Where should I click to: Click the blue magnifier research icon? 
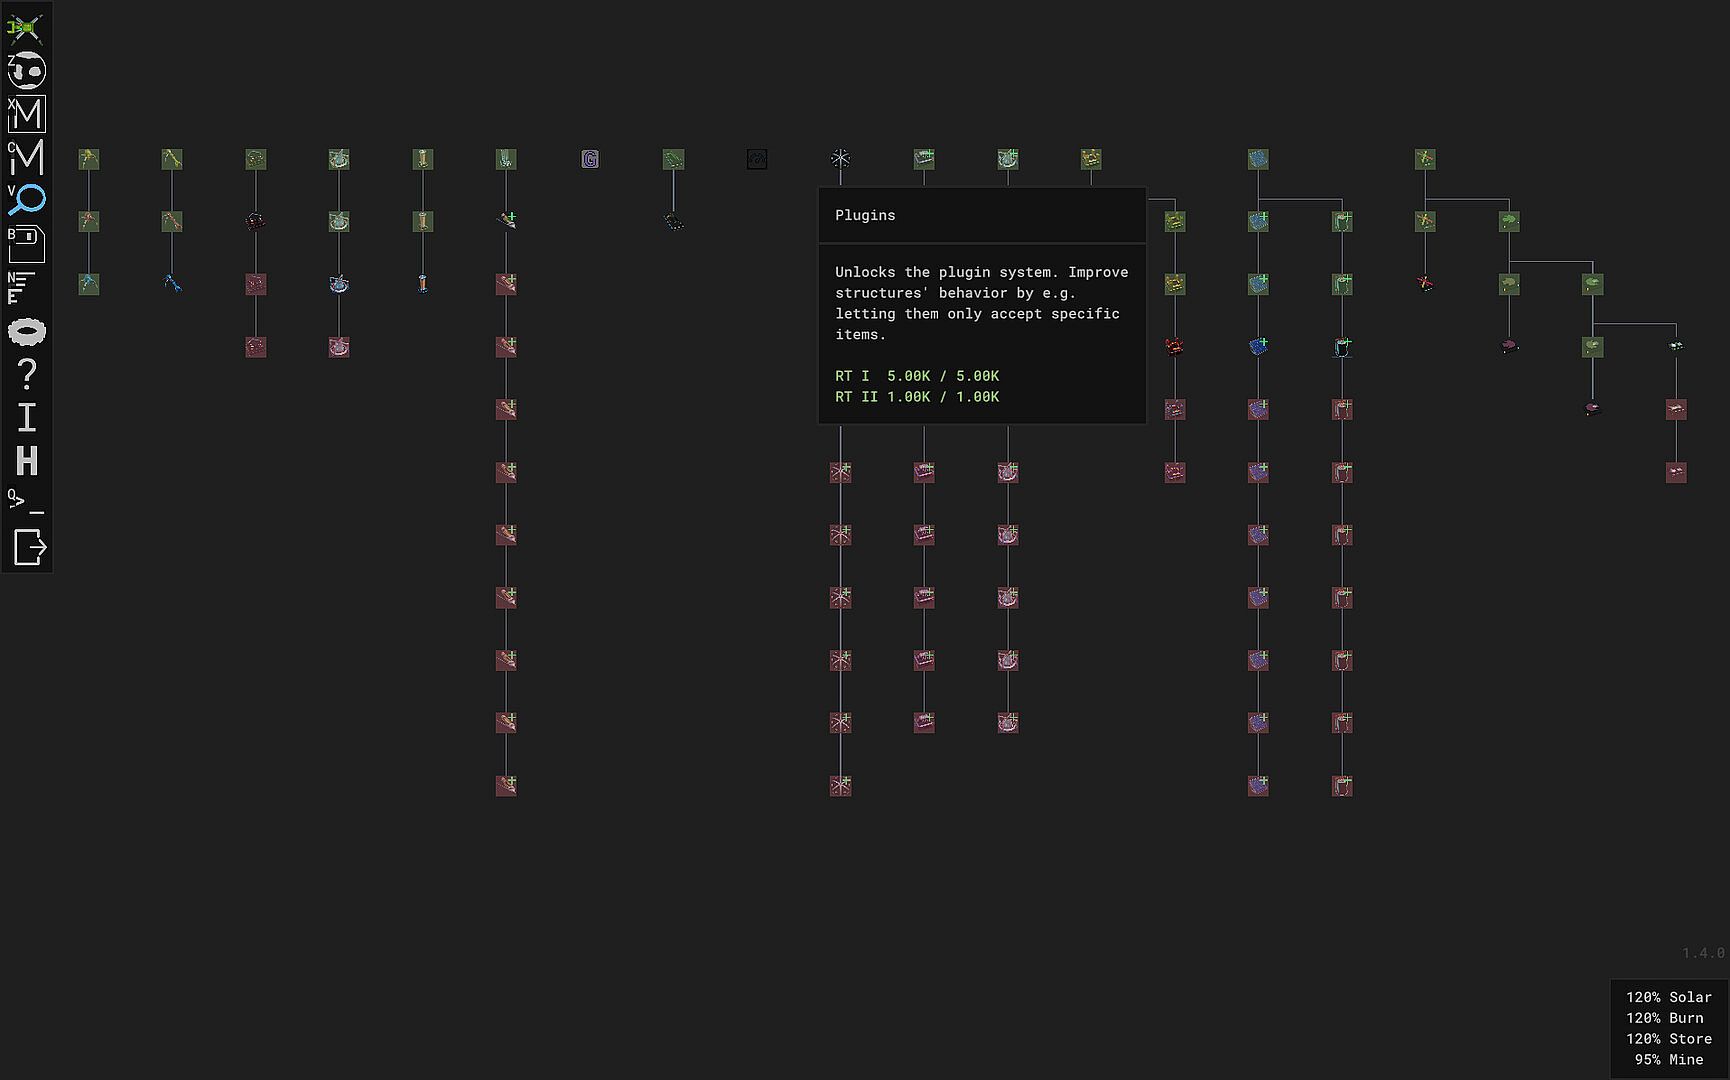pyautogui.click(x=27, y=200)
